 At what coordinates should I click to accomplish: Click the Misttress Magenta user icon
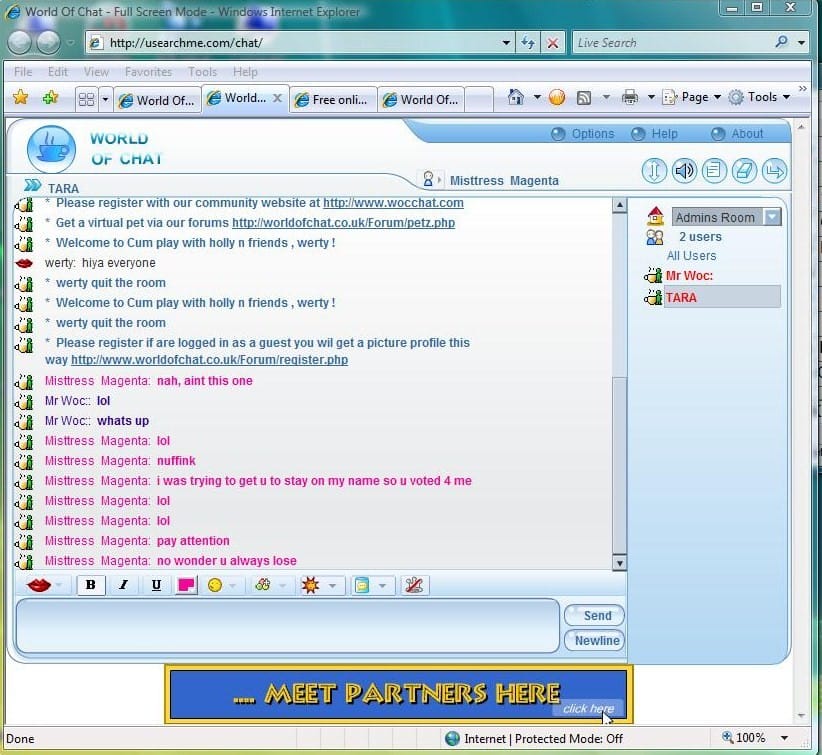tap(428, 179)
